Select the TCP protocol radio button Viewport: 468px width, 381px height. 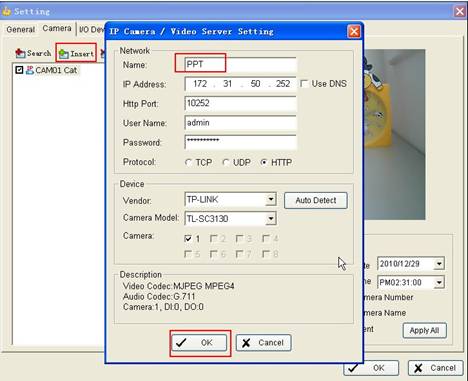[x=189, y=163]
